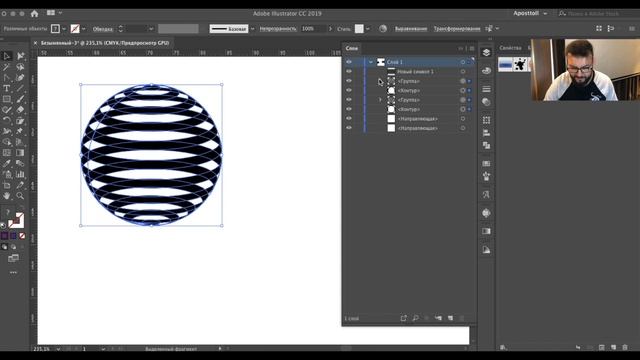Open the Color palette dock icon

pos(486,71)
